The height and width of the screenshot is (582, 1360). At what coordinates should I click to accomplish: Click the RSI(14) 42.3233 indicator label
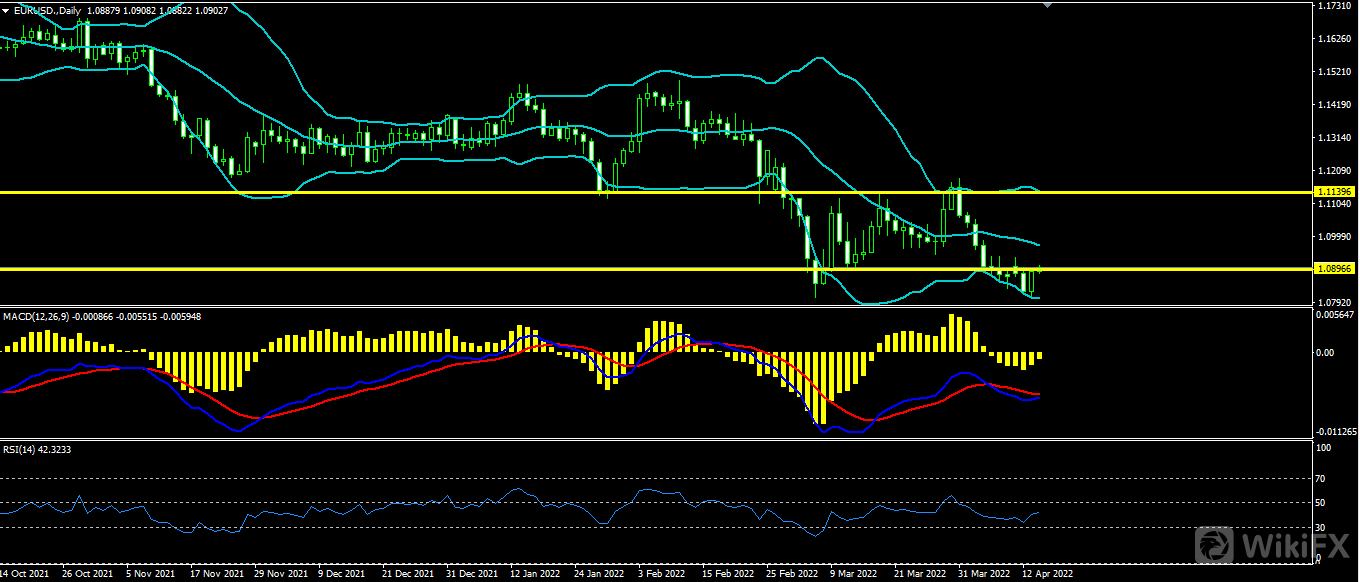(x=36, y=449)
